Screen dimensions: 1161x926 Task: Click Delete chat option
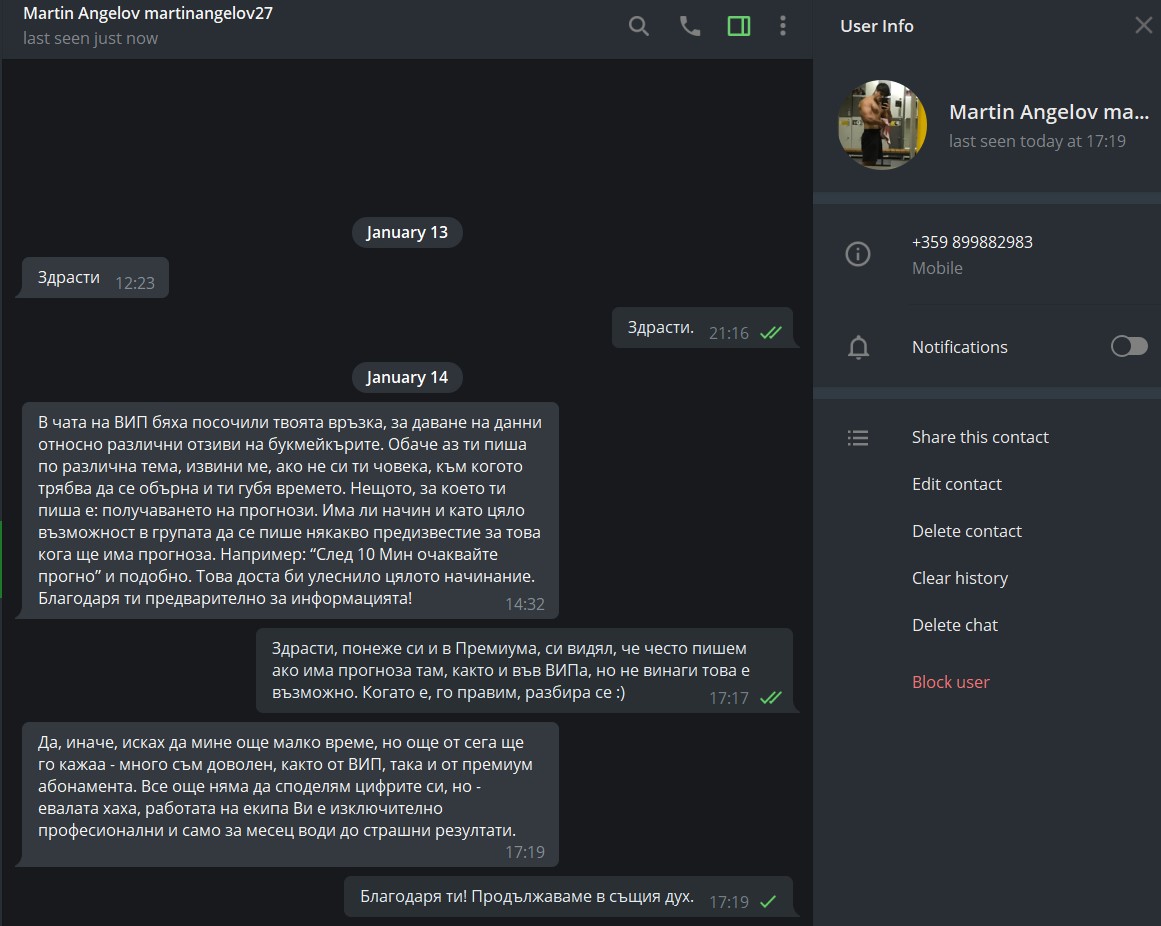click(954, 625)
